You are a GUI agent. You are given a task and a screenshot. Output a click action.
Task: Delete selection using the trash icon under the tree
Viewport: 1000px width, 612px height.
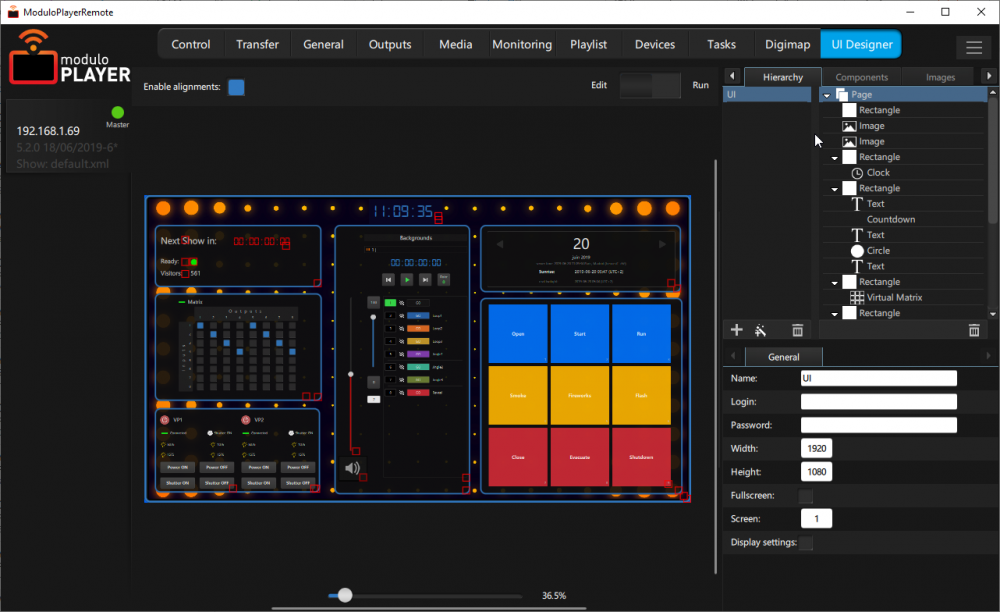point(796,329)
